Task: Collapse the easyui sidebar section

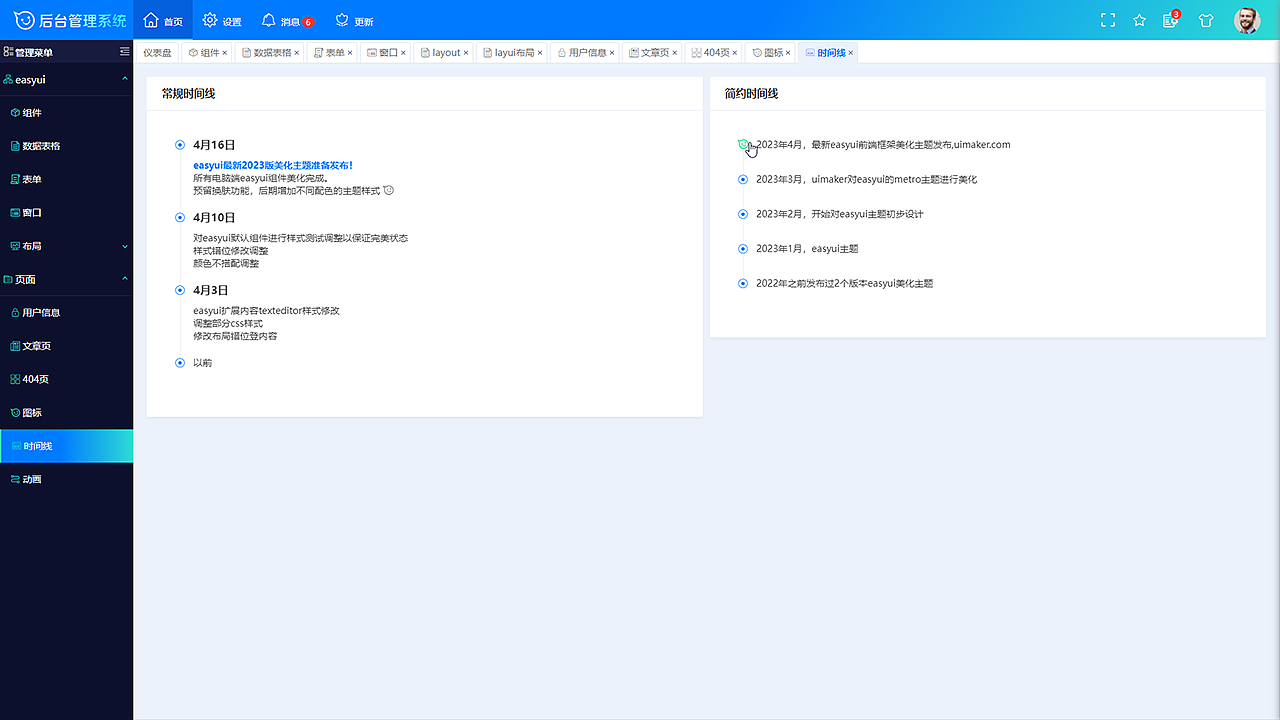Action: [66, 79]
